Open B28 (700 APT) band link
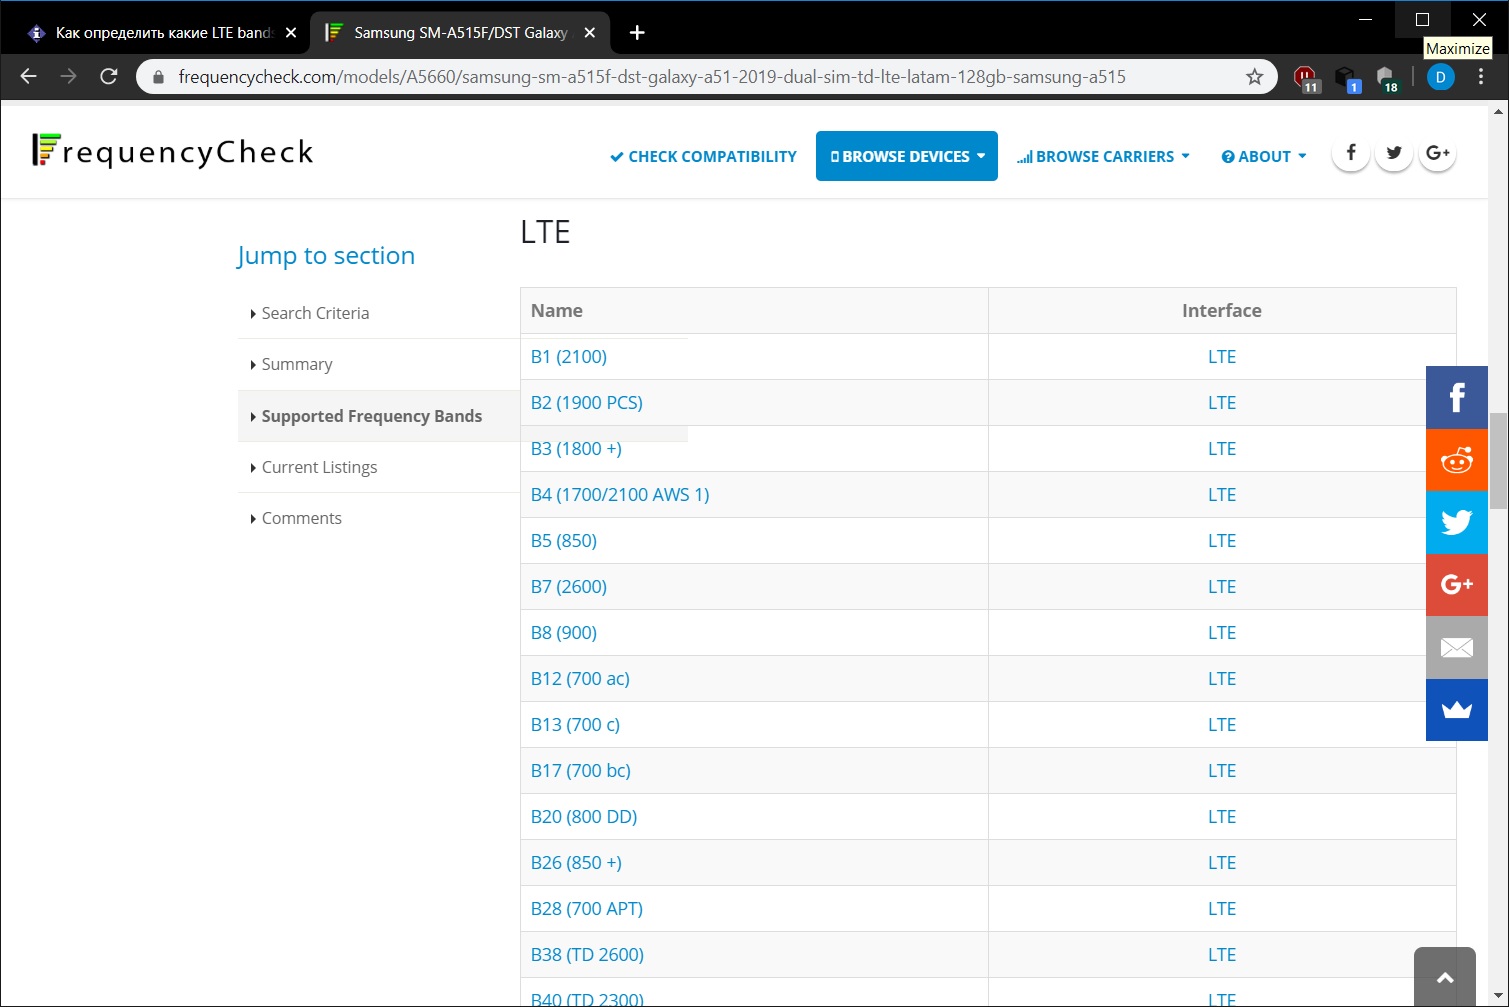The image size is (1509, 1007). [x=587, y=909]
